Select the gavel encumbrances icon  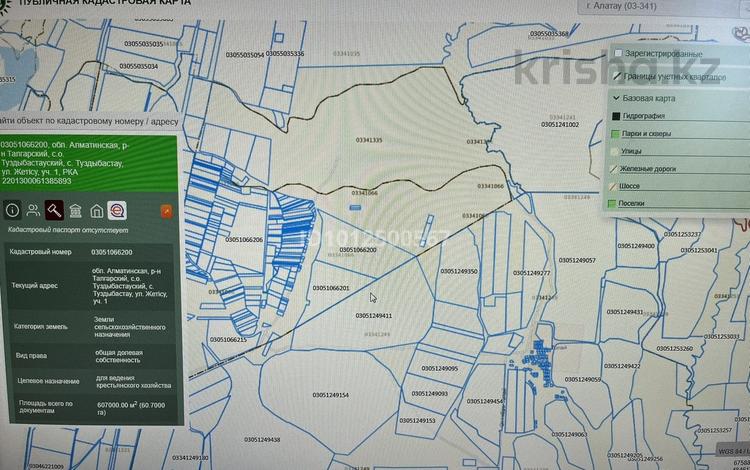pos(54,210)
